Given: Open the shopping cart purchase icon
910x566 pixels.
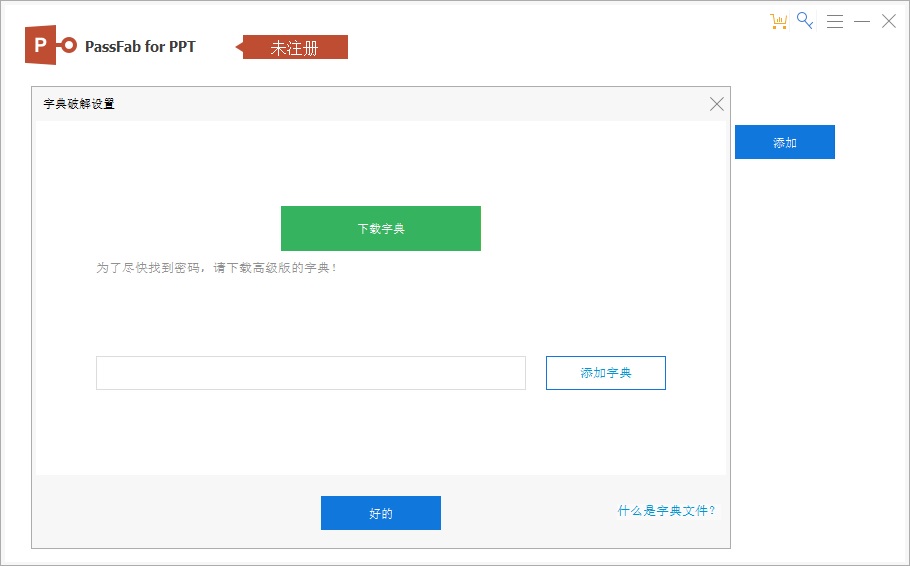Looking at the screenshot, I should [x=778, y=21].
